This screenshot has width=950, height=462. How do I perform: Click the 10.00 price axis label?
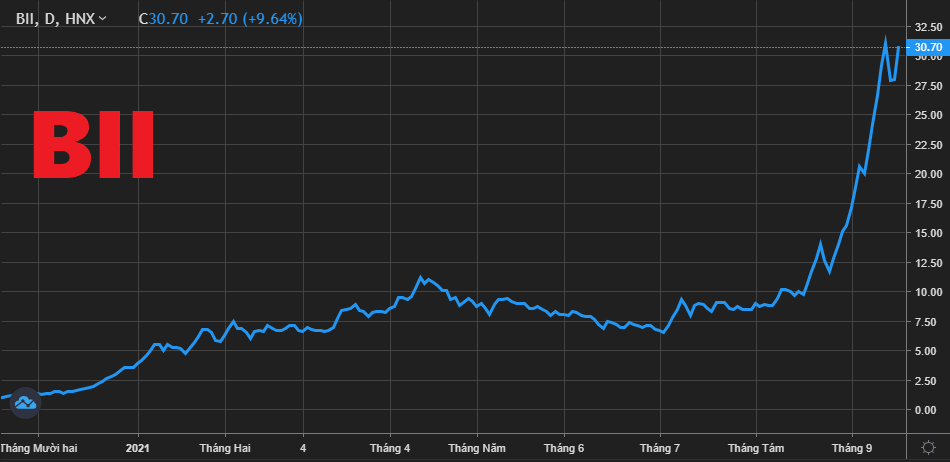(x=928, y=292)
